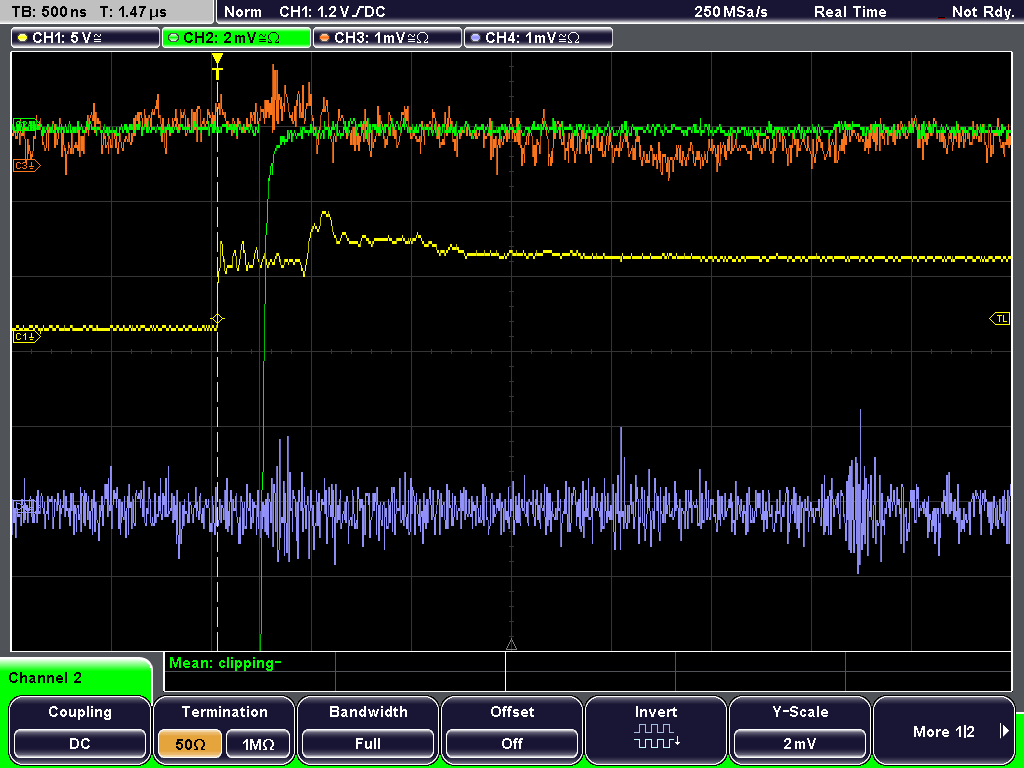Image resolution: width=1024 pixels, height=768 pixels.
Task: Set termination to 50Ω
Action: pyautogui.click(x=190, y=744)
